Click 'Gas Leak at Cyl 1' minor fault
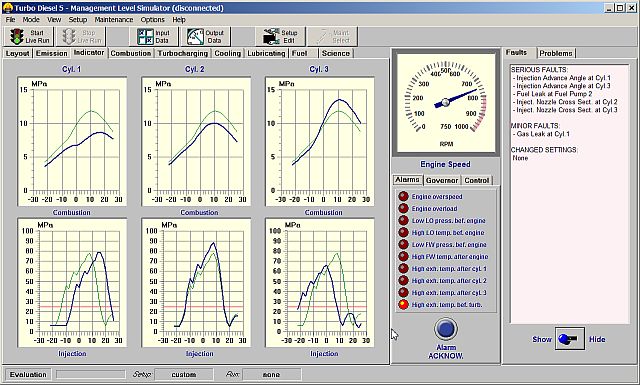 [543, 134]
